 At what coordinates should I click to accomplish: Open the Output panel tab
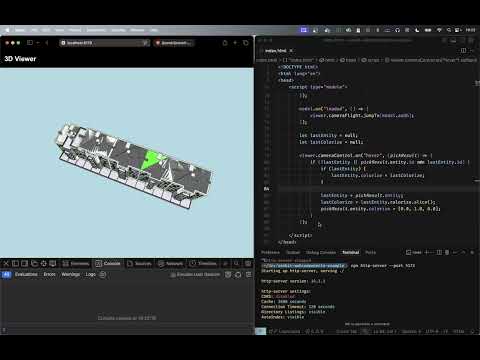293,252
